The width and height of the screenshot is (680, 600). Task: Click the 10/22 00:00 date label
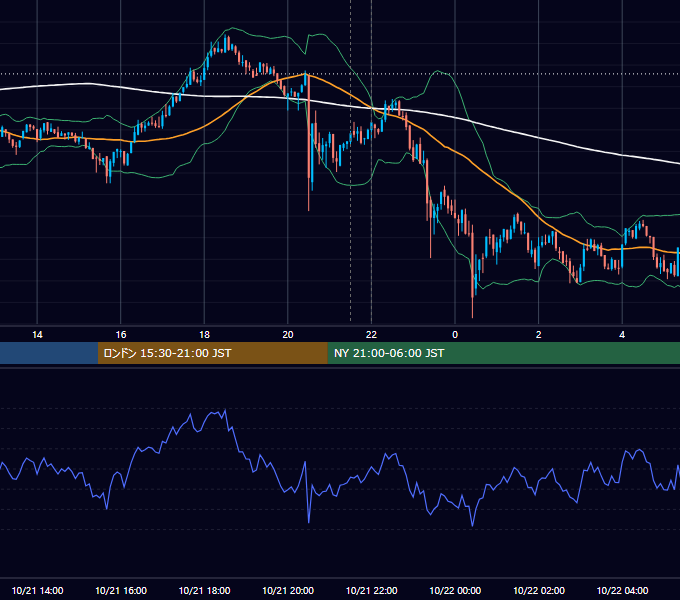click(x=455, y=590)
